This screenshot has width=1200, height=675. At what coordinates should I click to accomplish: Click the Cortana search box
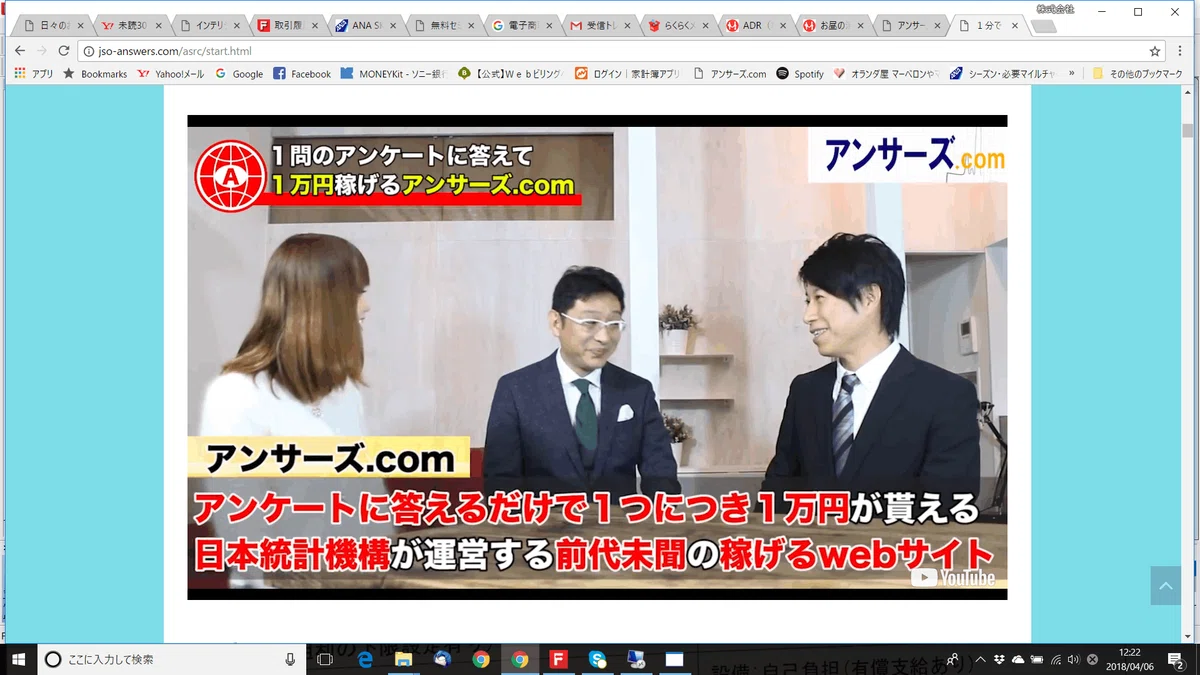pos(174,659)
